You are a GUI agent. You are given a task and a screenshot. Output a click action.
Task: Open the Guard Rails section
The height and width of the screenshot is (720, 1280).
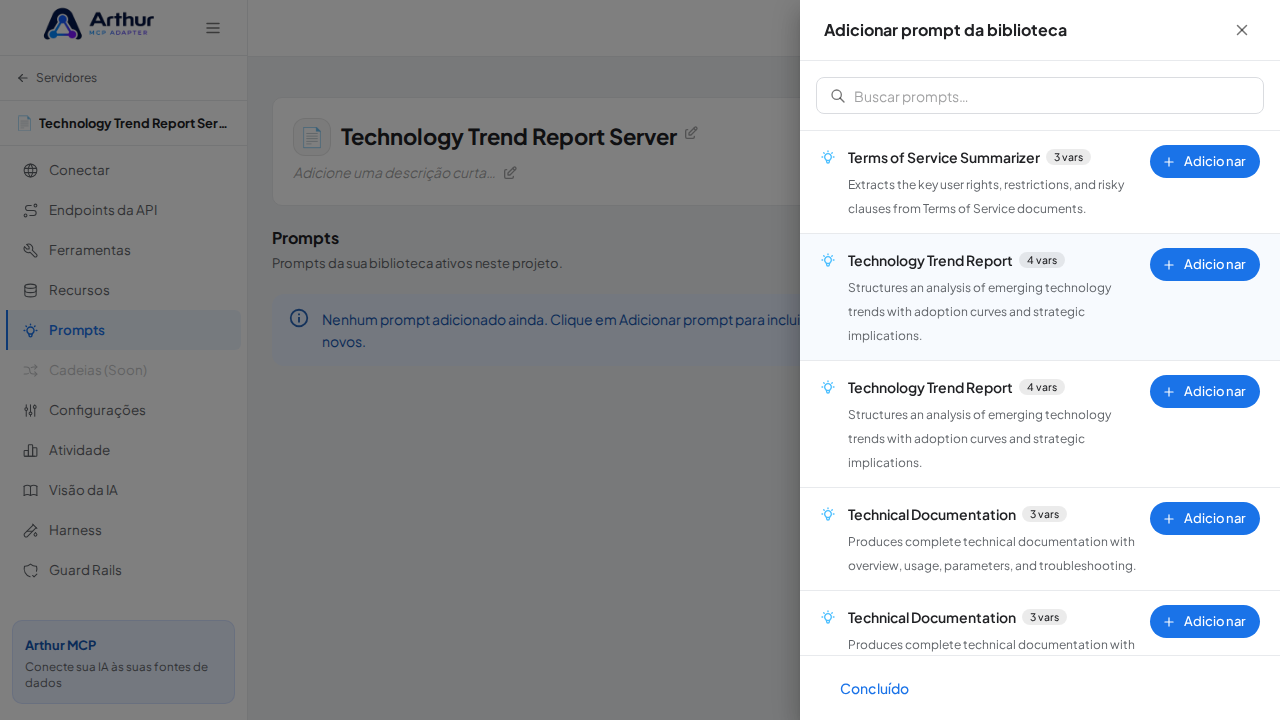[x=123, y=570]
